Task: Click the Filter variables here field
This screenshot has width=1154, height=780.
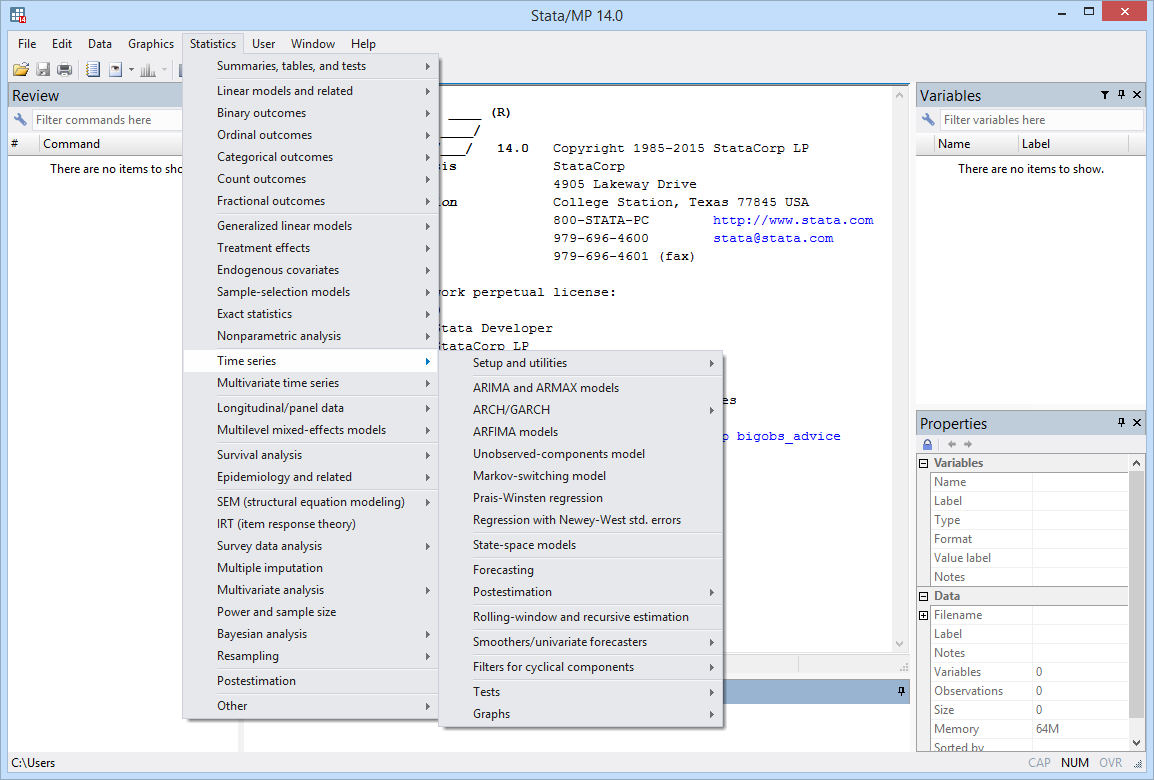Action: (x=1040, y=120)
